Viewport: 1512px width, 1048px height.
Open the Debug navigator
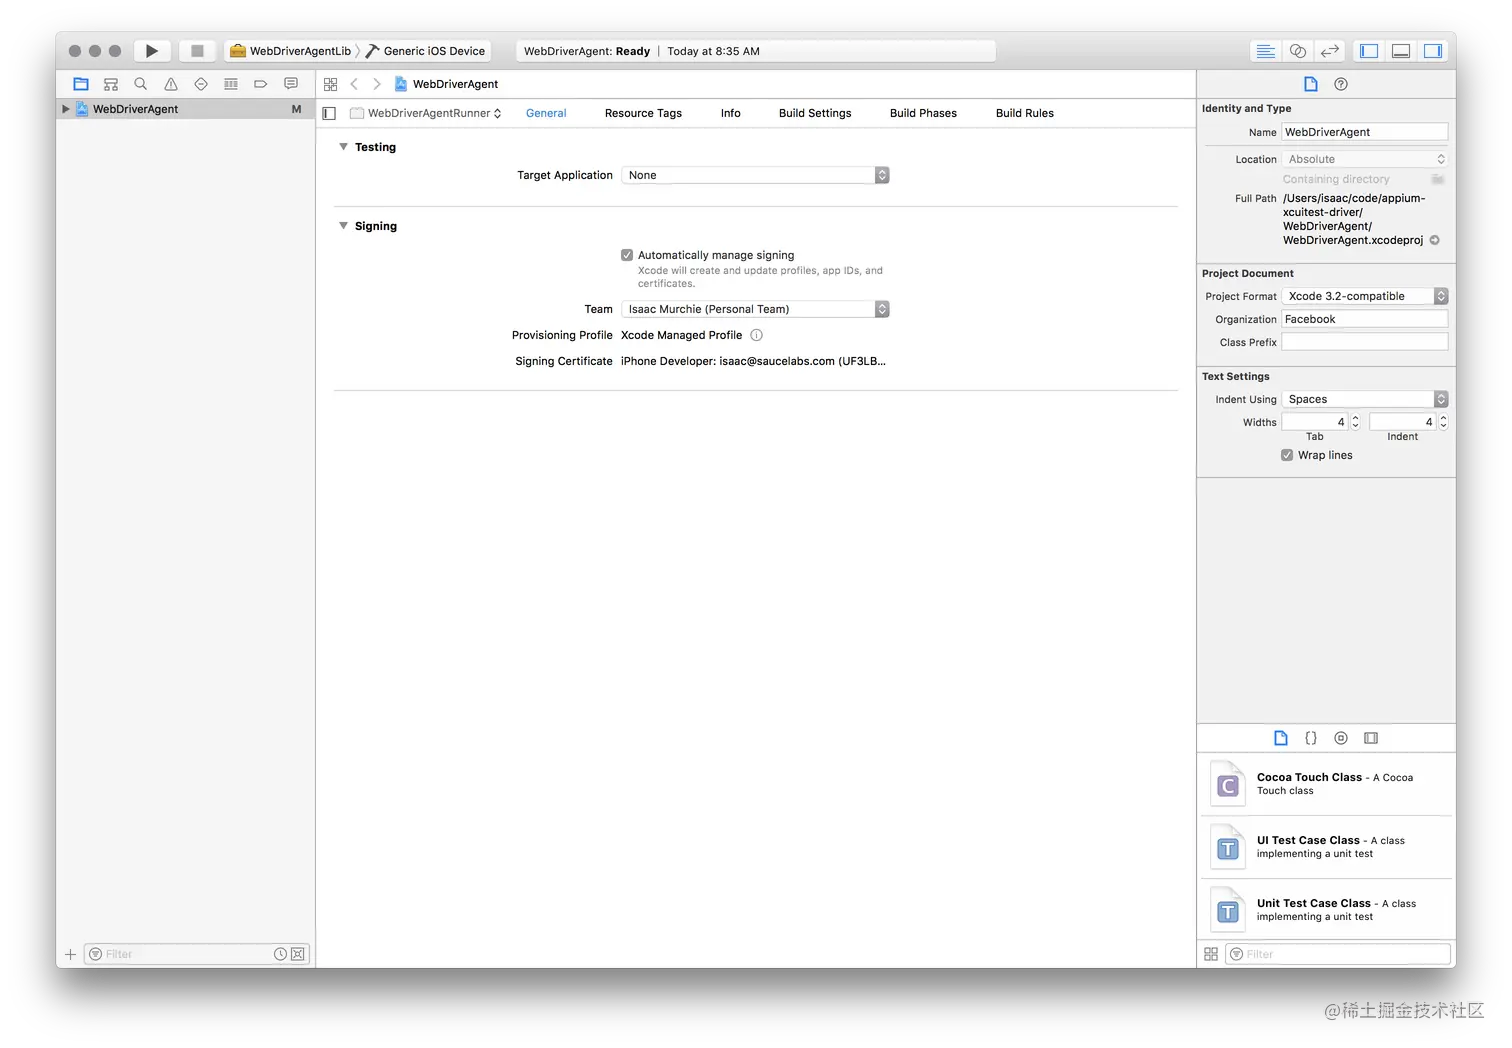(x=231, y=84)
